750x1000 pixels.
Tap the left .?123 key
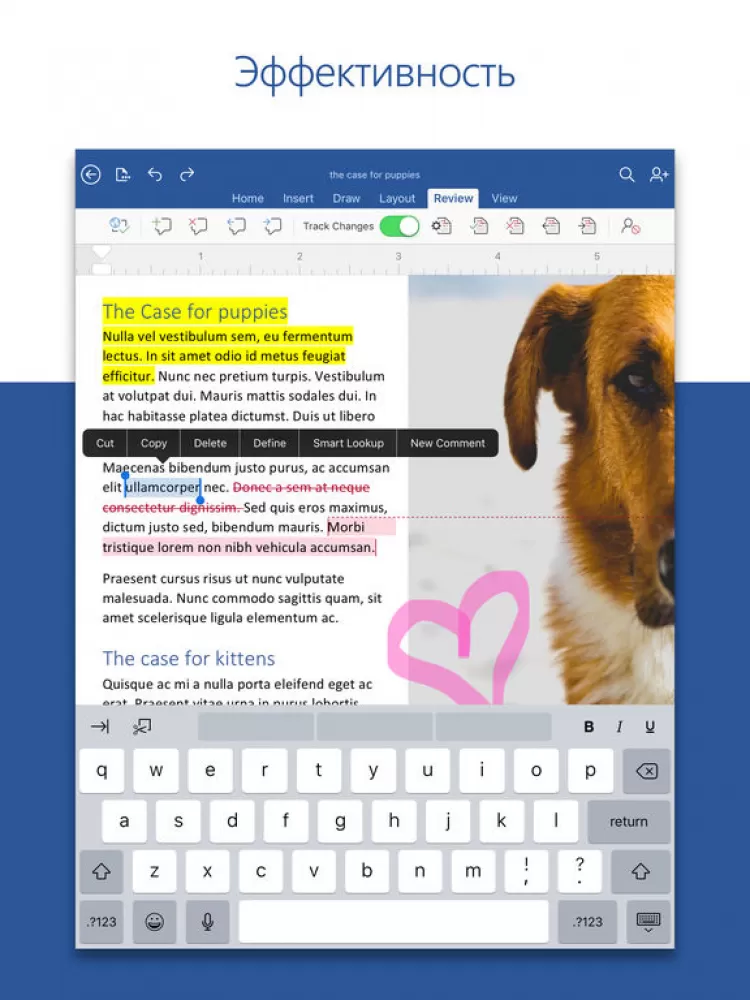click(101, 922)
